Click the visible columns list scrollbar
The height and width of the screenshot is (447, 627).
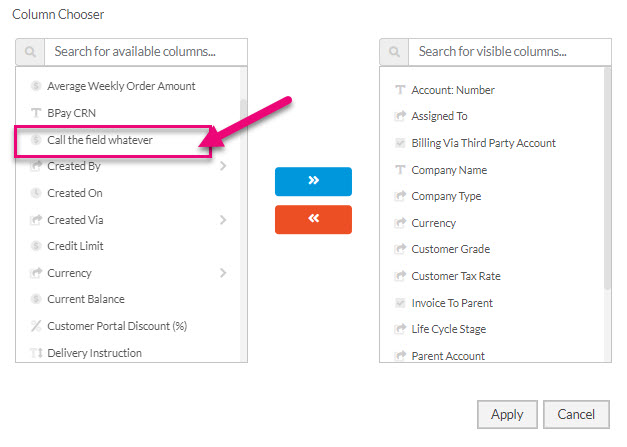tap(607, 178)
